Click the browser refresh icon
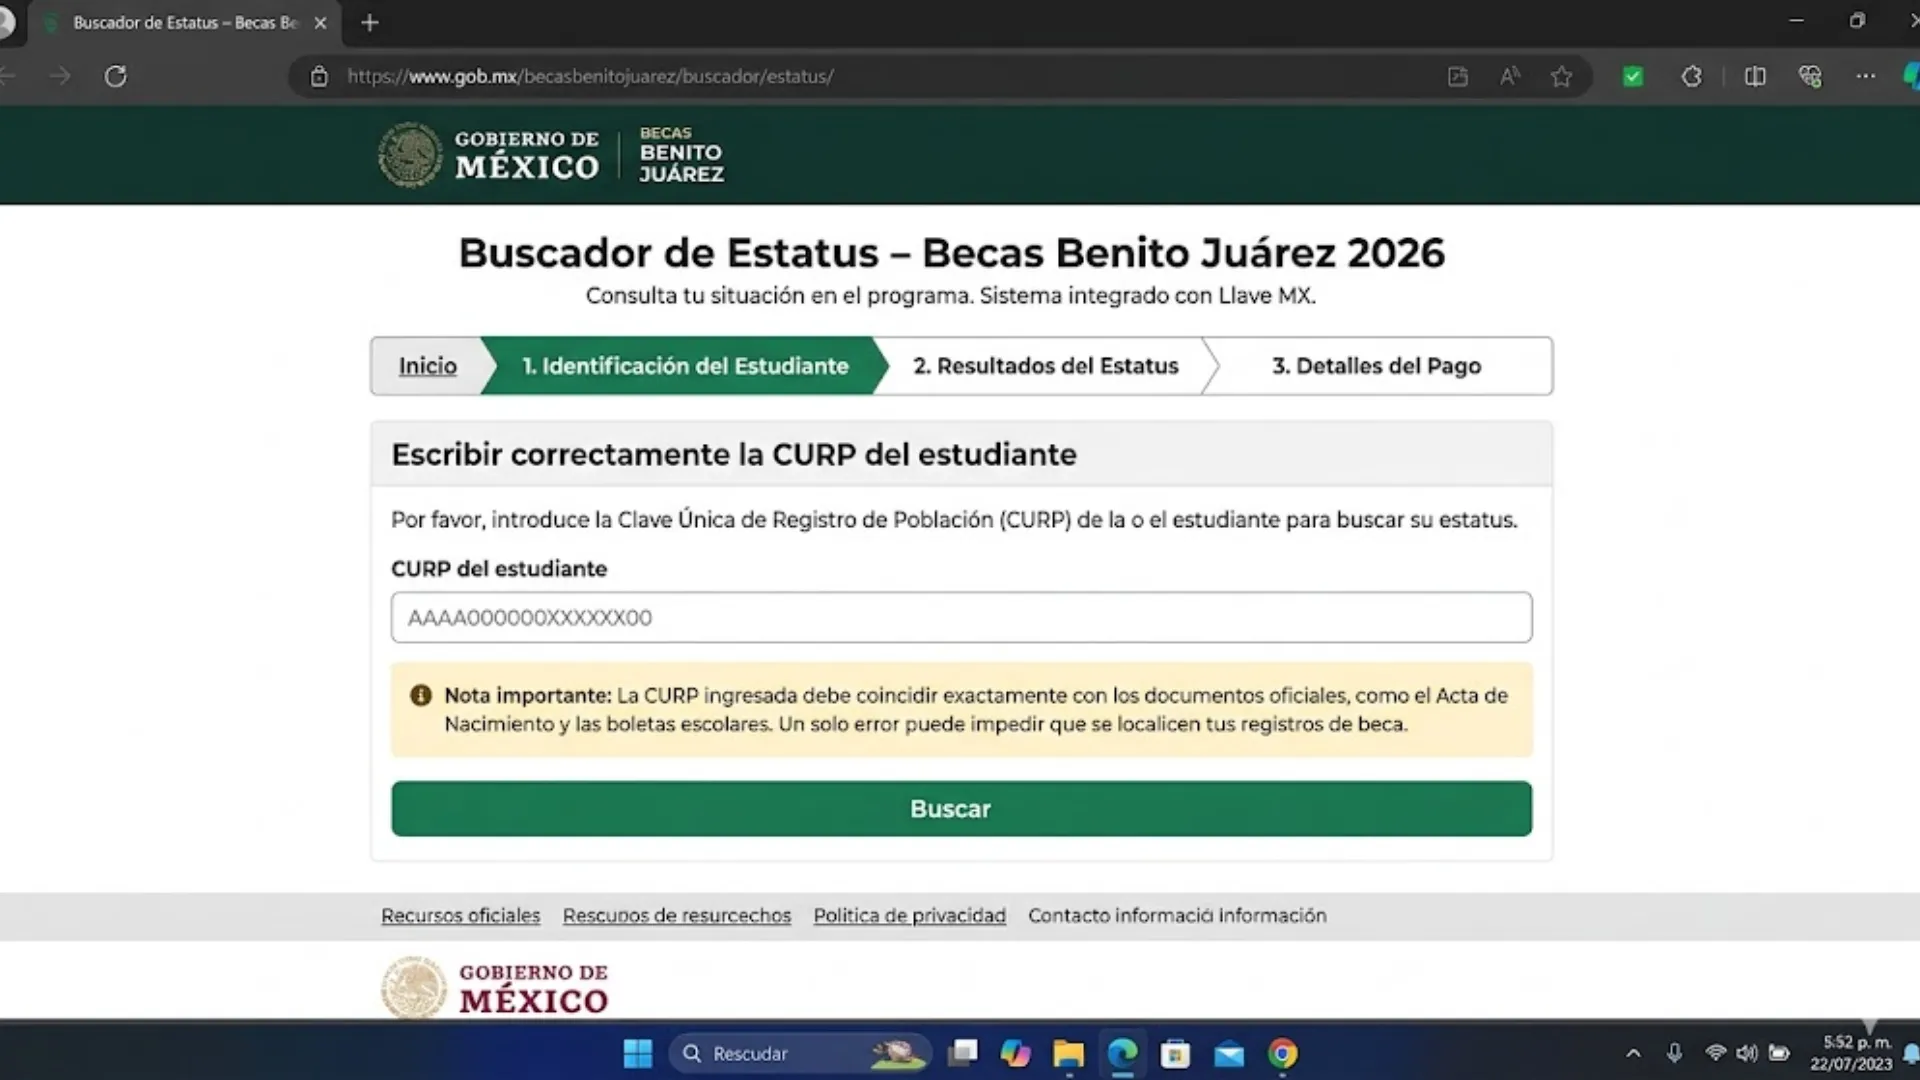The image size is (1920, 1080). 116,76
